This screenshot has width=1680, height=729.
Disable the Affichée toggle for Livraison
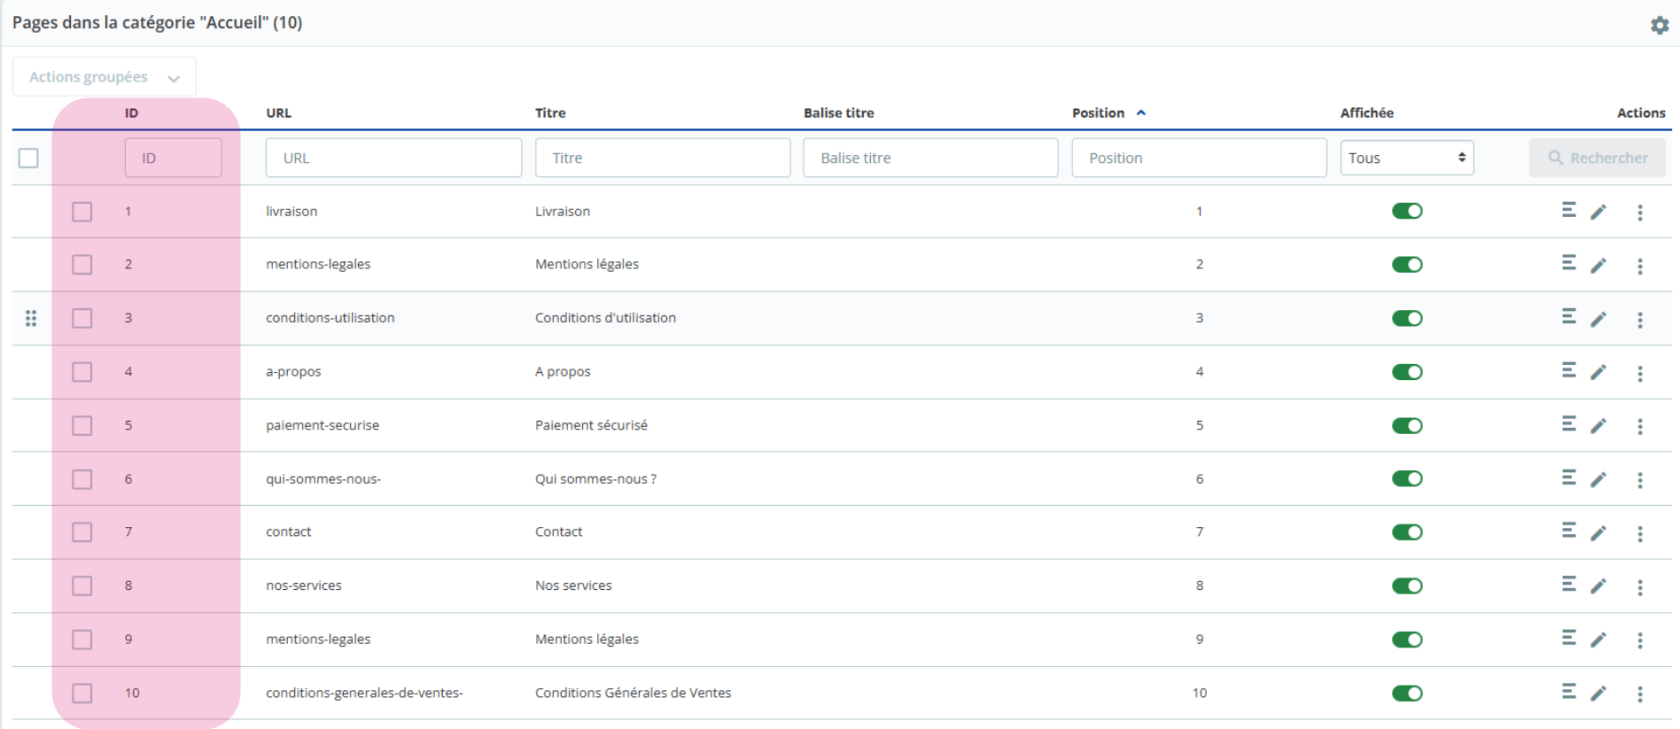pyautogui.click(x=1407, y=211)
